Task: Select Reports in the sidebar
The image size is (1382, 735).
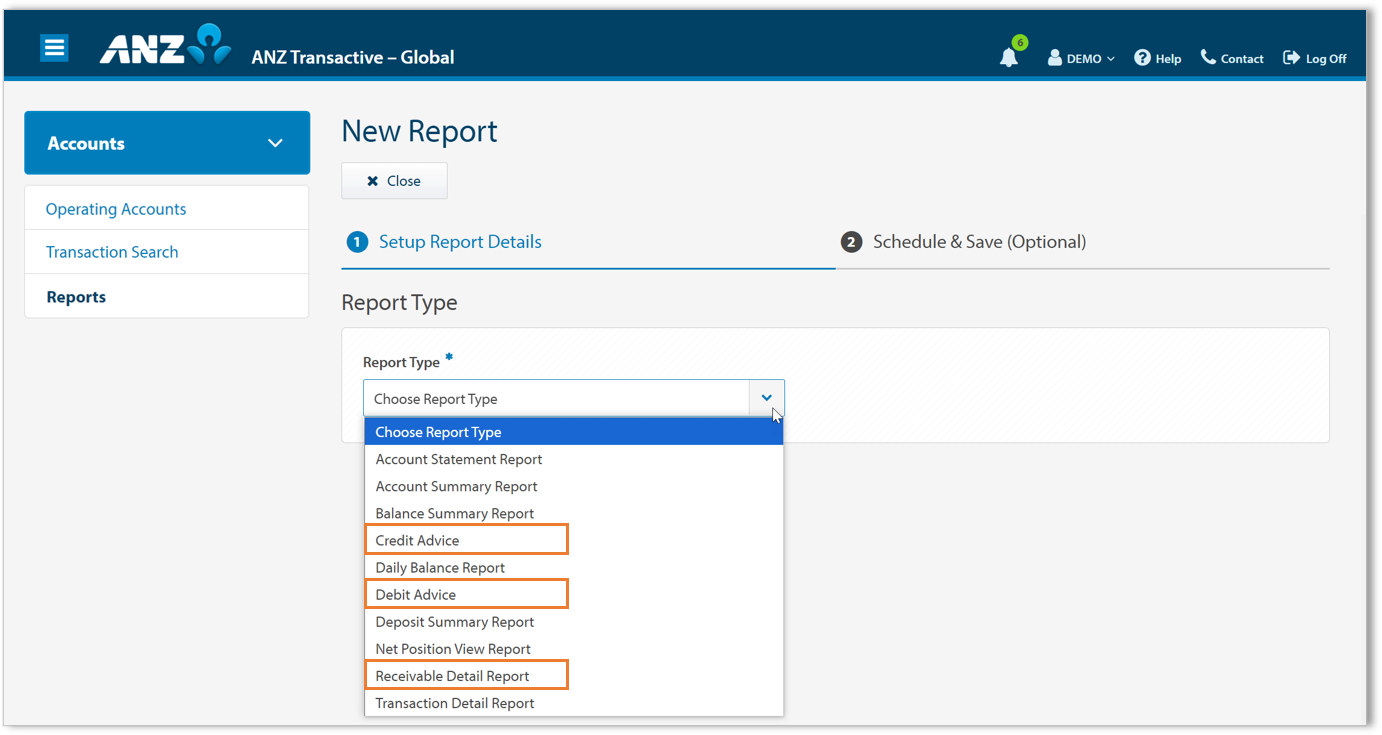Action: point(76,297)
